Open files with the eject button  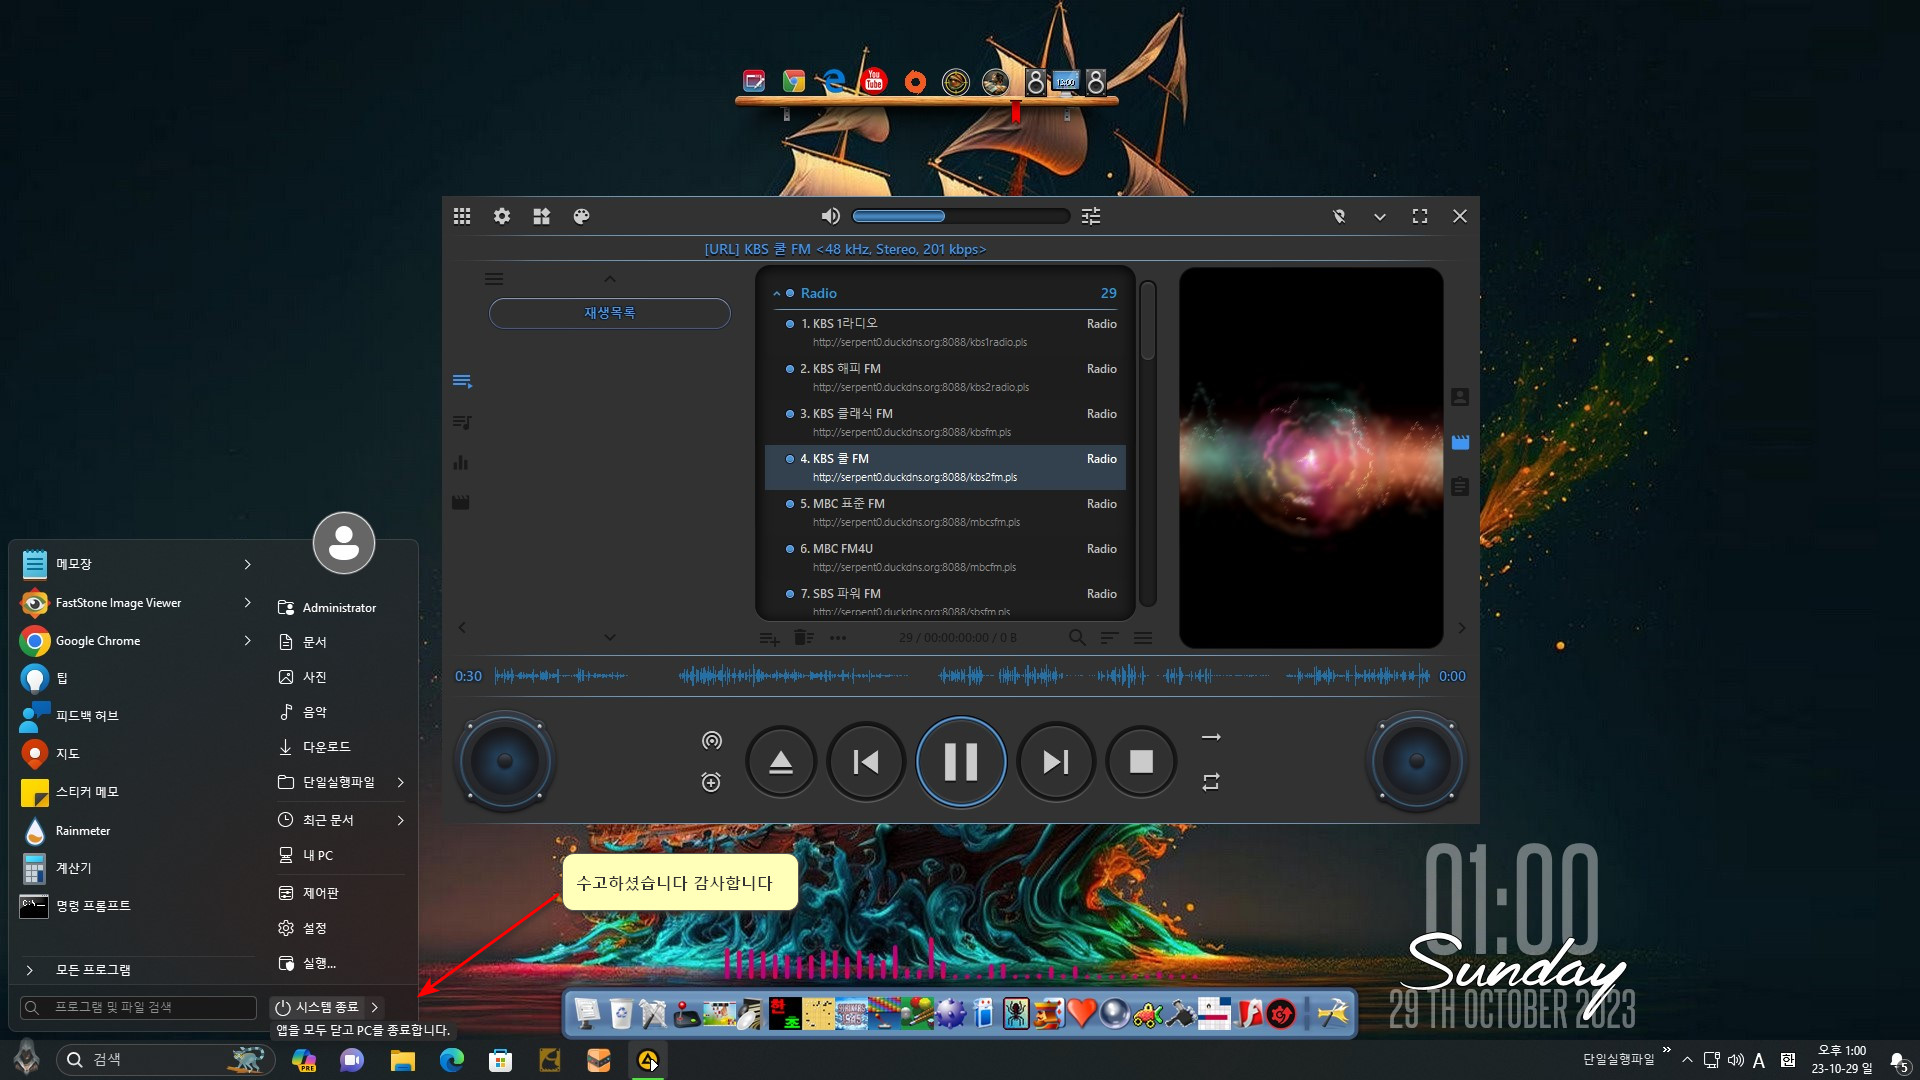point(781,762)
